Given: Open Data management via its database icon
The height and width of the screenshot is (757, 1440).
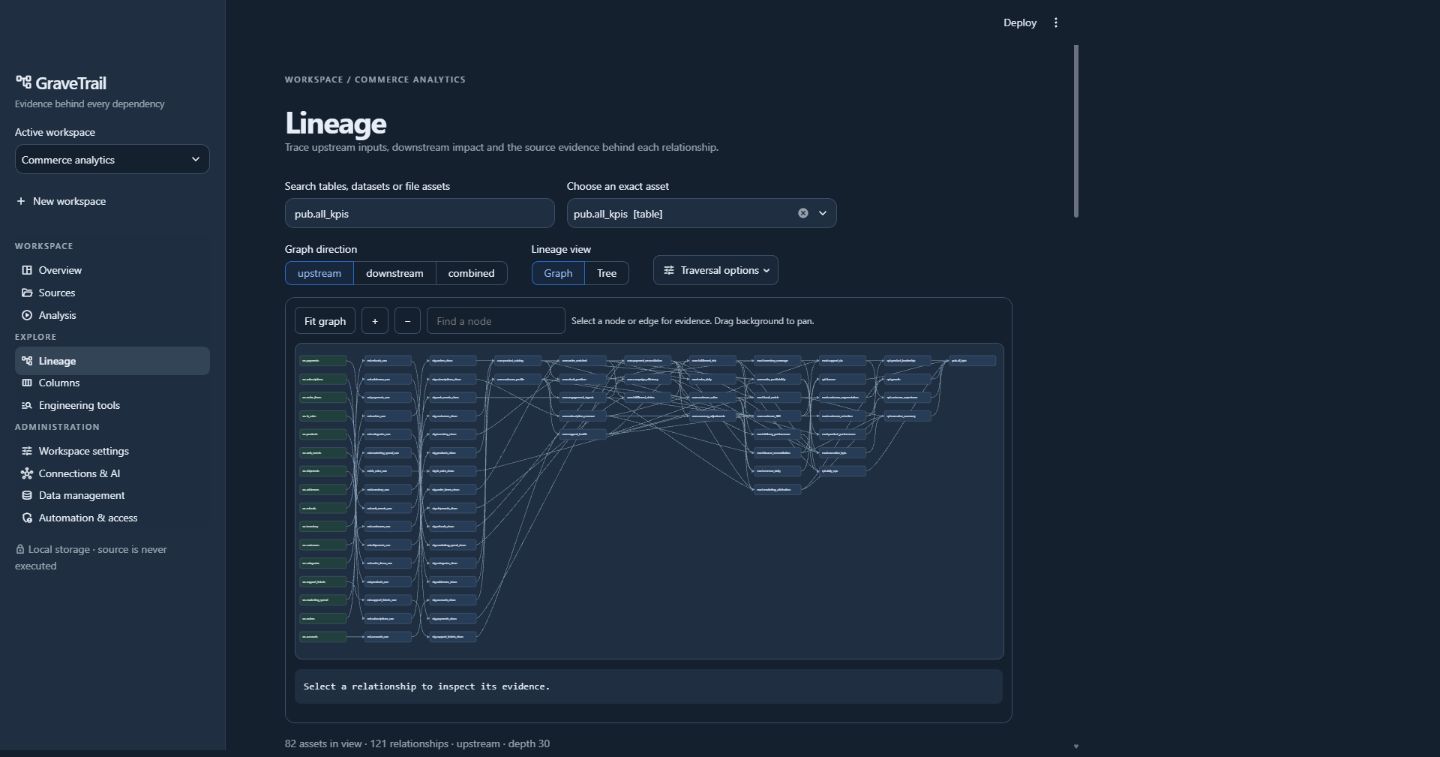Looking at the screenshot, I should click(x=27, y=495).
